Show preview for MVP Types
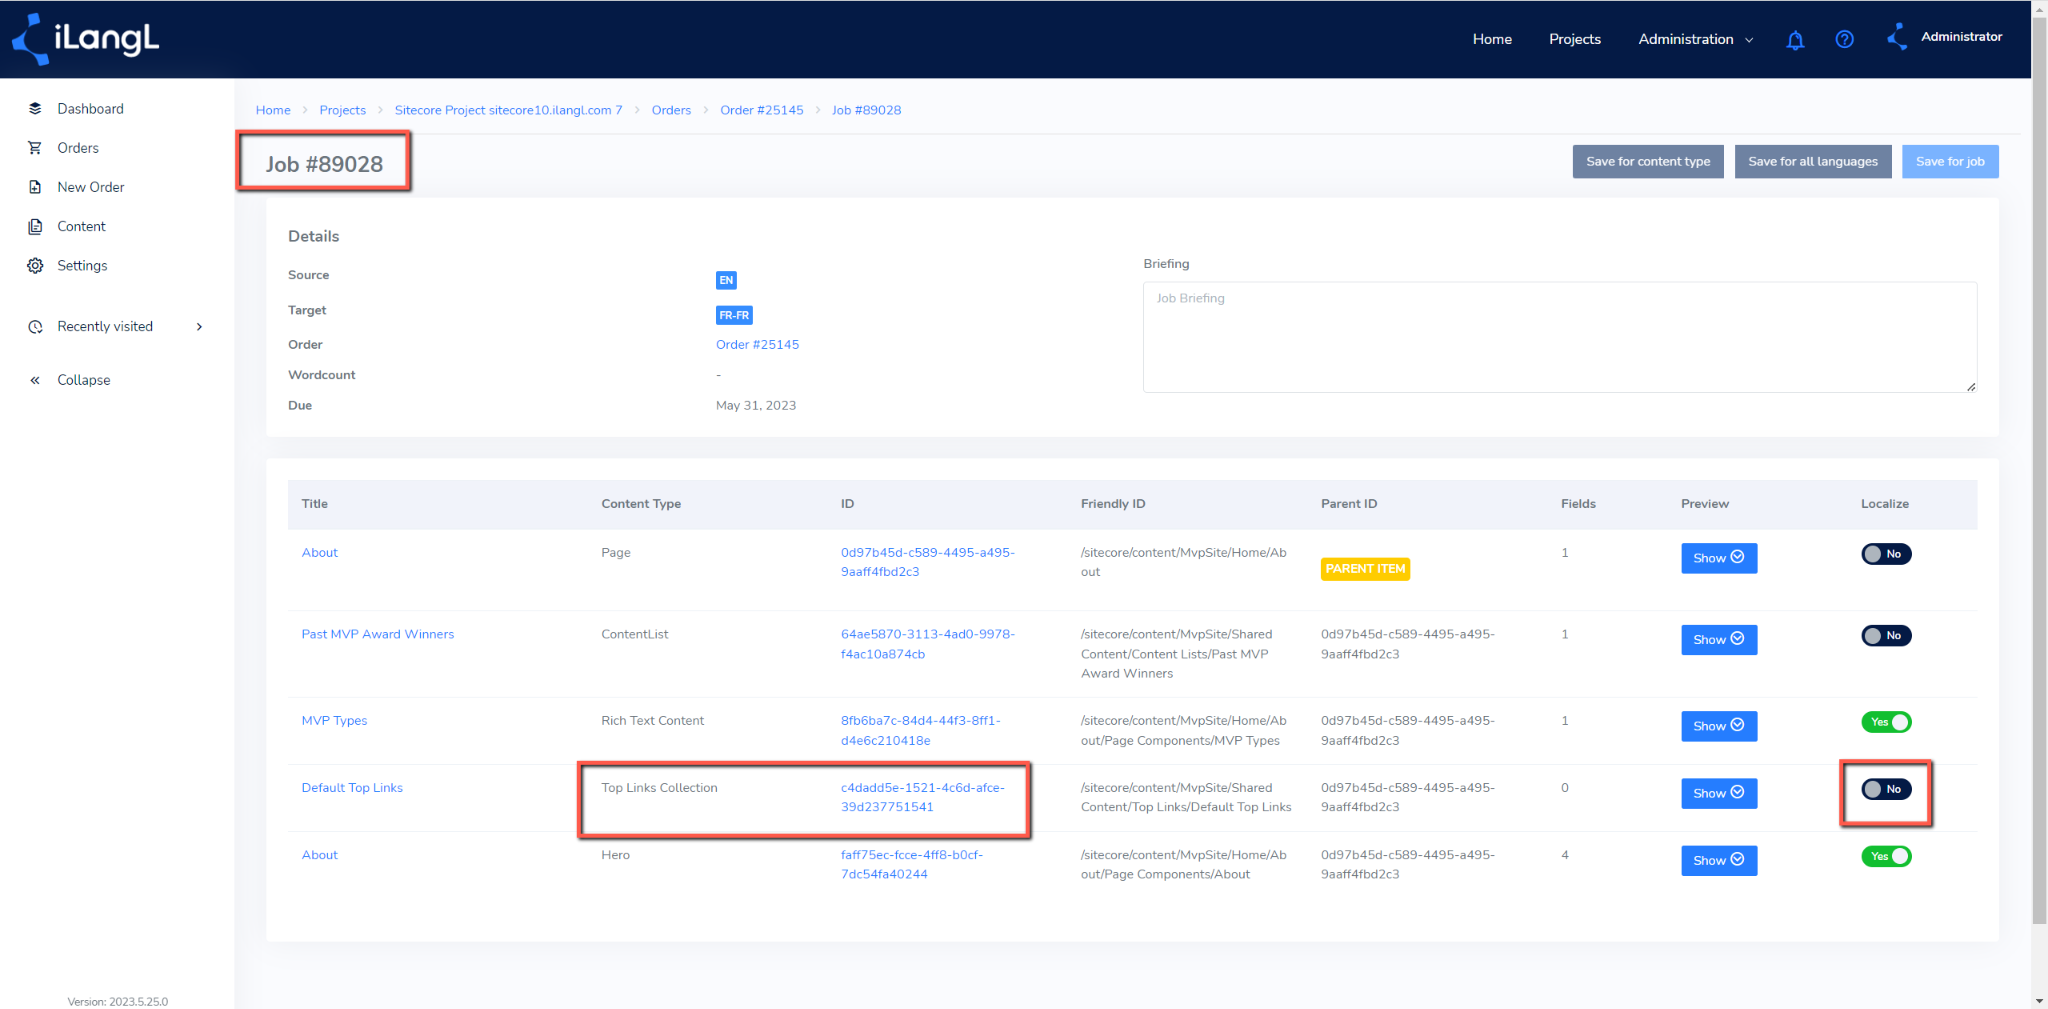The width and height of the screenshot is (2048, 1009). click(x=1719, y=726)
